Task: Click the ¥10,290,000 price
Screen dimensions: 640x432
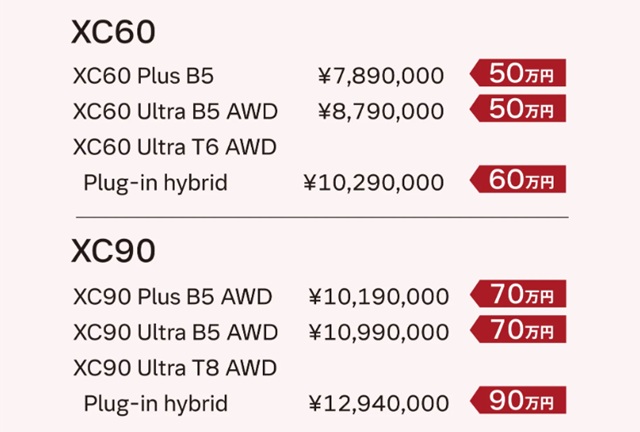Action: point(374,183)
